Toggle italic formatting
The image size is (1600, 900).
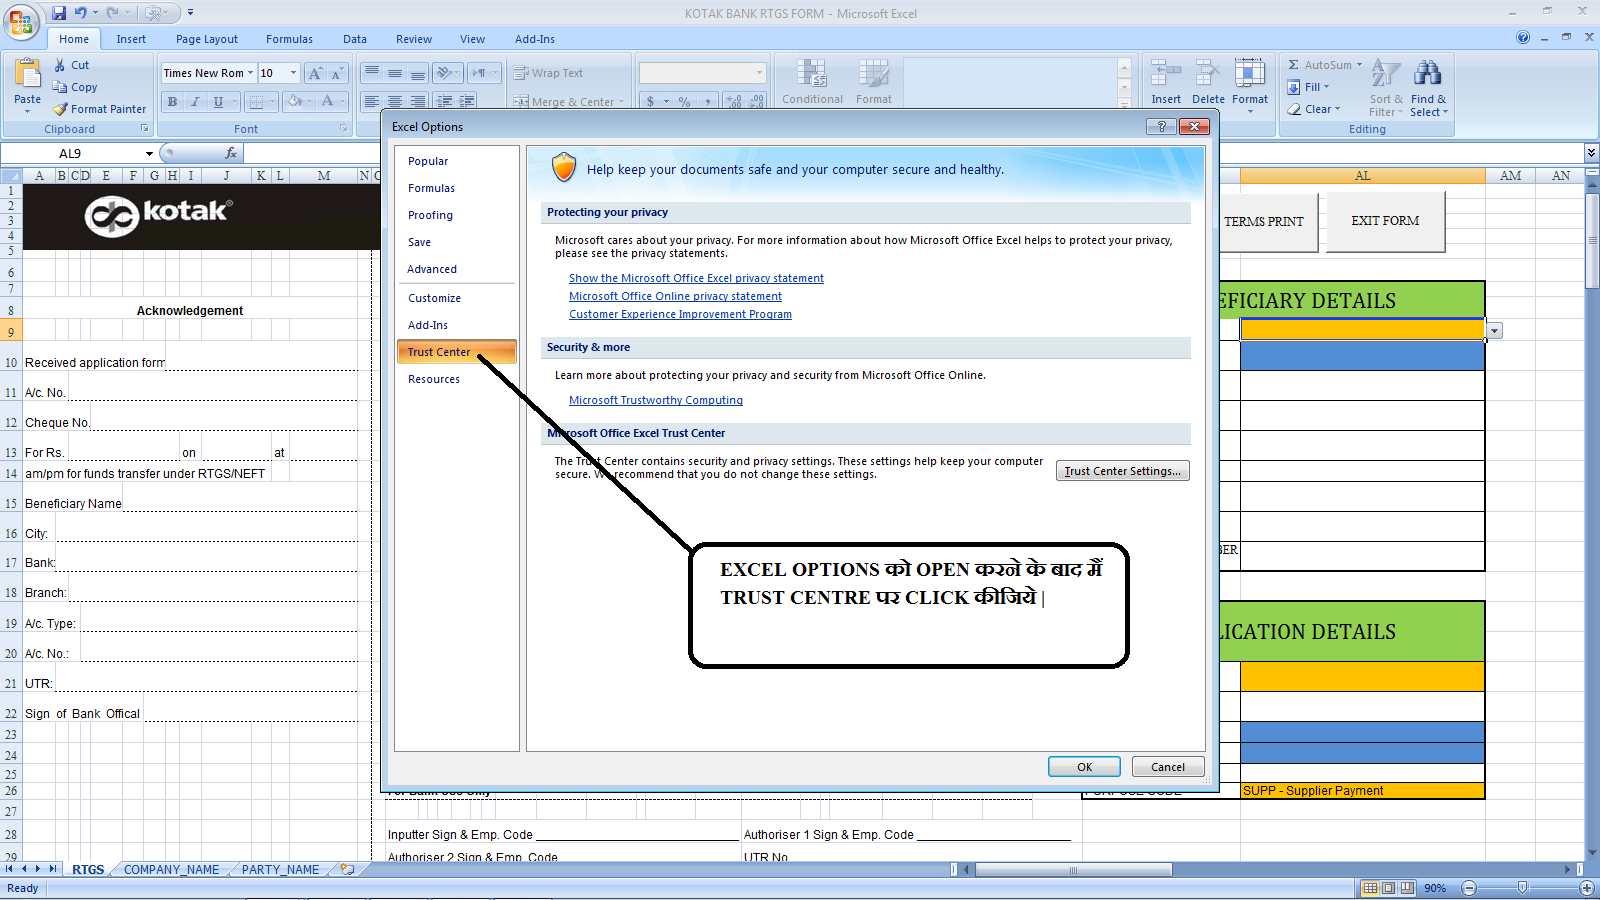[195, 101]
